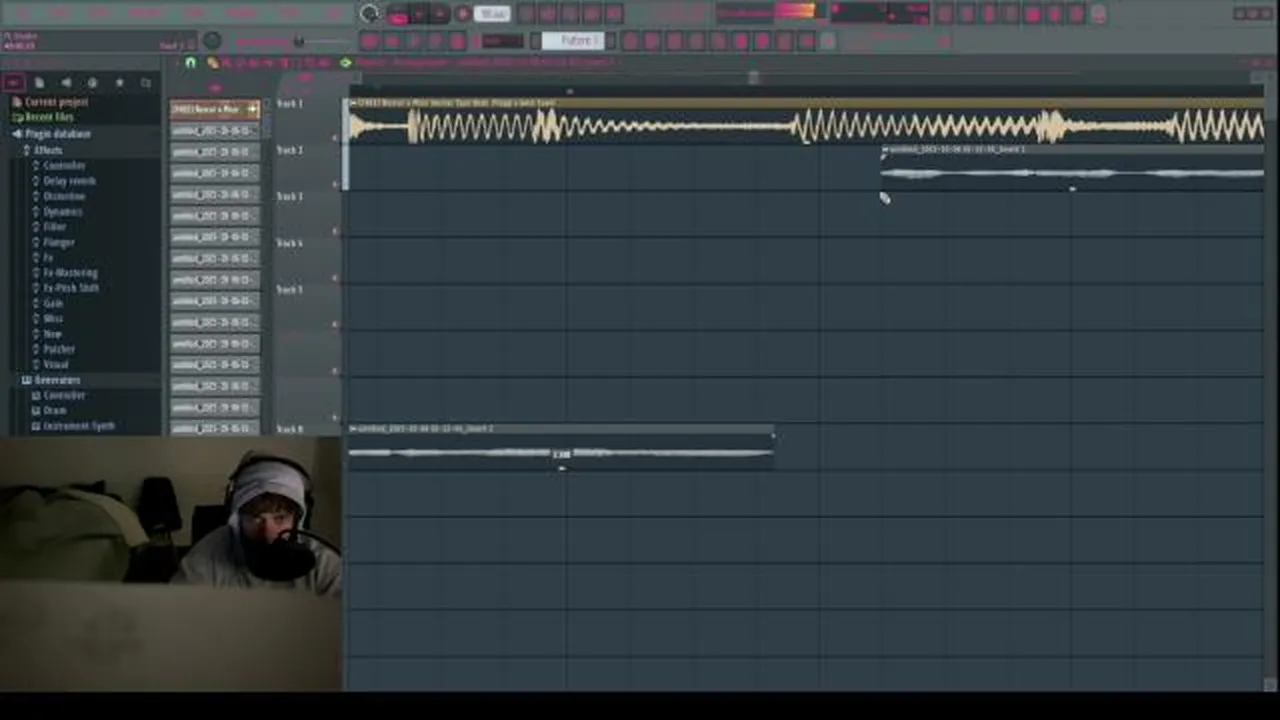The width and height of the screenshot is (1280, 720).
Task: Open Instrument Synth generators category
Action: (77, 426)
